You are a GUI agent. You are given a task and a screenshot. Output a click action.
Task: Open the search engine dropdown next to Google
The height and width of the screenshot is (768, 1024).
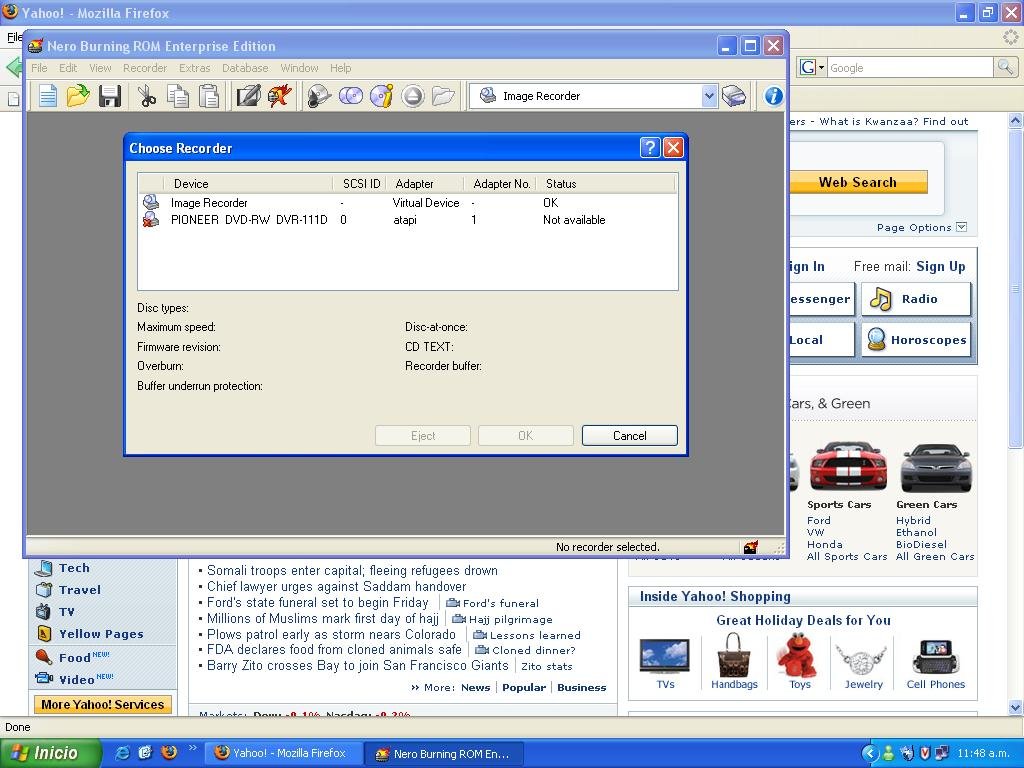[x=822, y=67]
